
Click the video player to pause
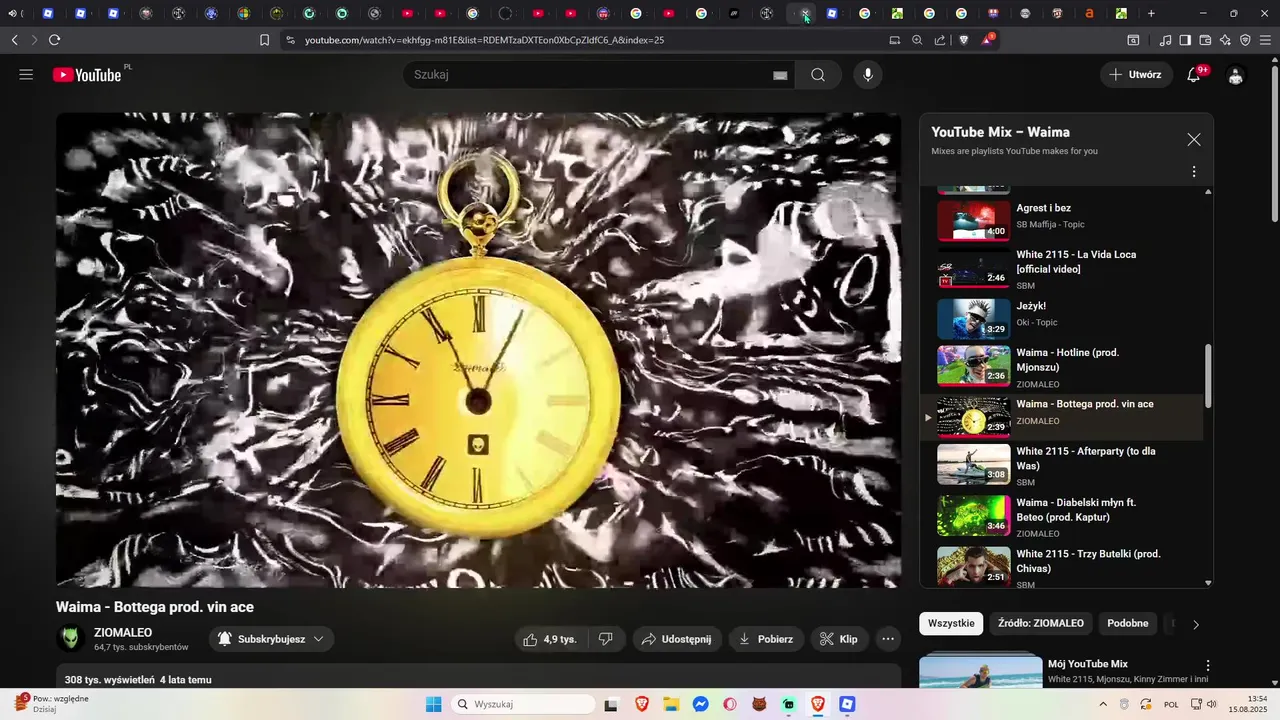click(478, 350)
